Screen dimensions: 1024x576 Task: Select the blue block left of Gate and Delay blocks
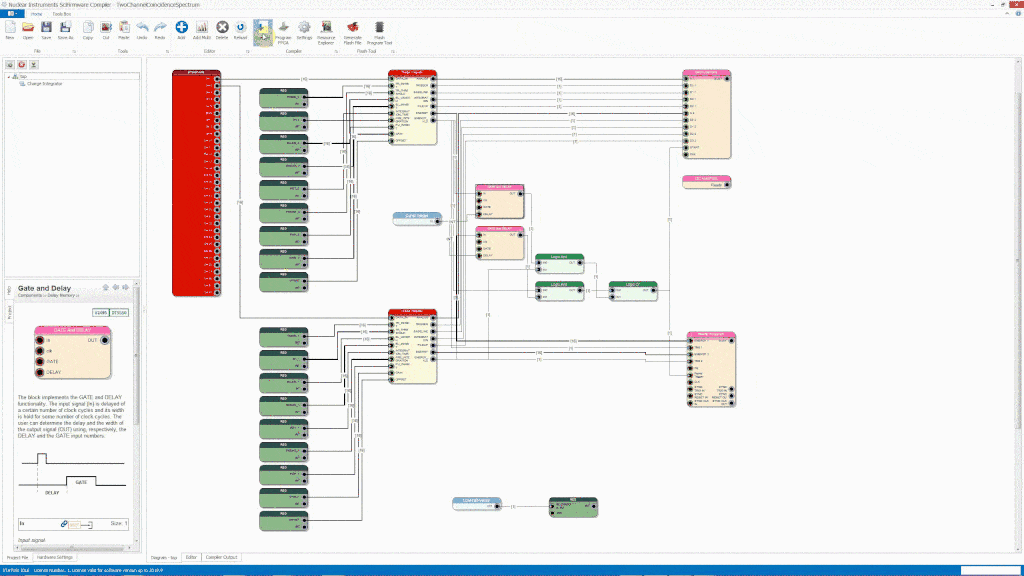[x=417, y=218]
